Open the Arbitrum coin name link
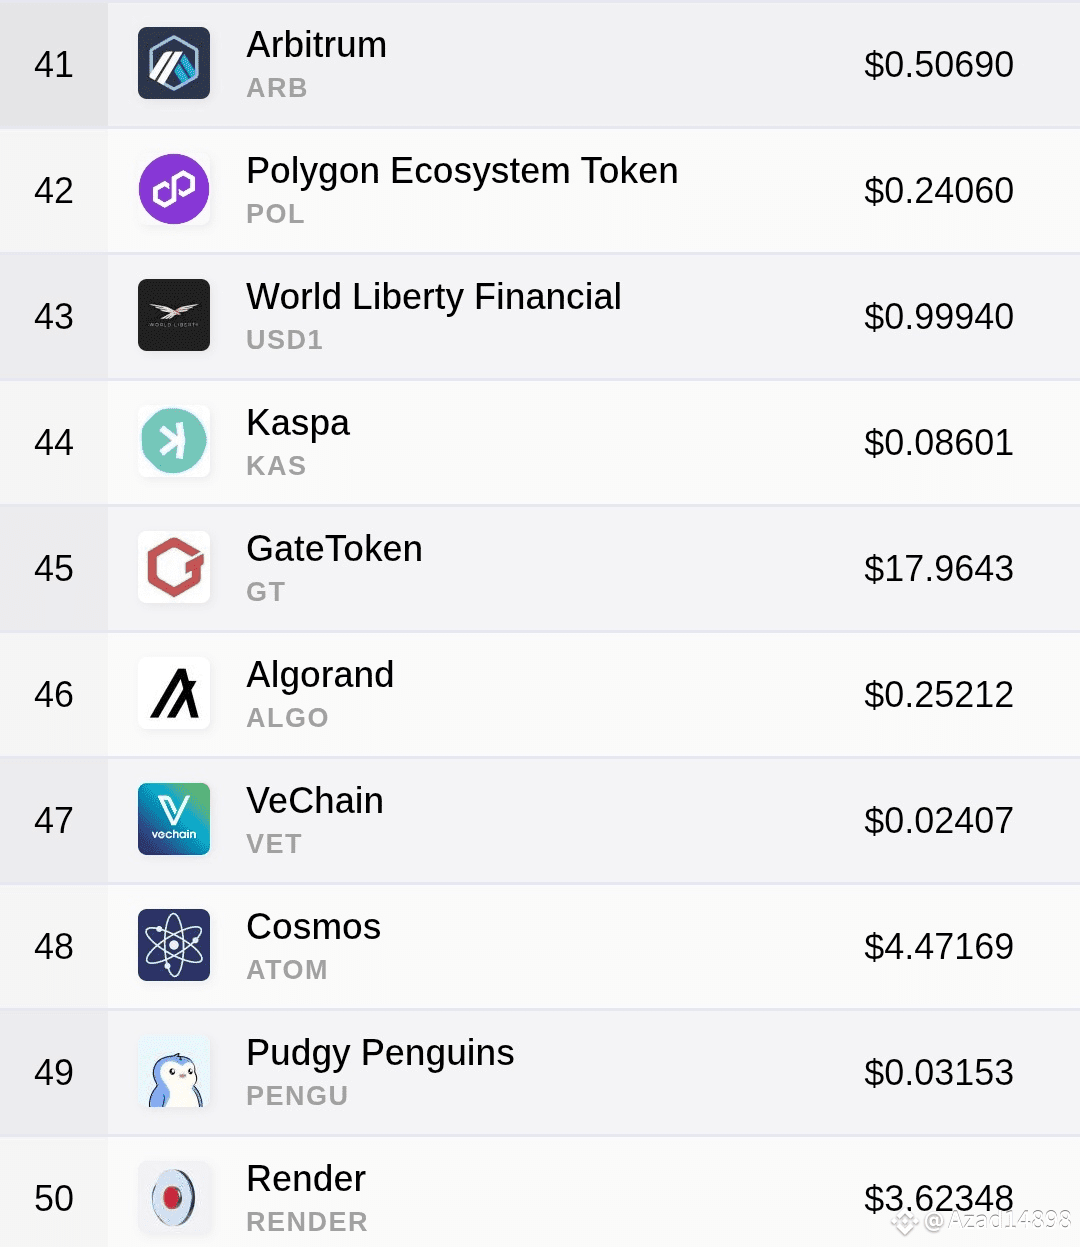Image resolution: width=1080 pixels, height=1247 pixels. point(316,45)
